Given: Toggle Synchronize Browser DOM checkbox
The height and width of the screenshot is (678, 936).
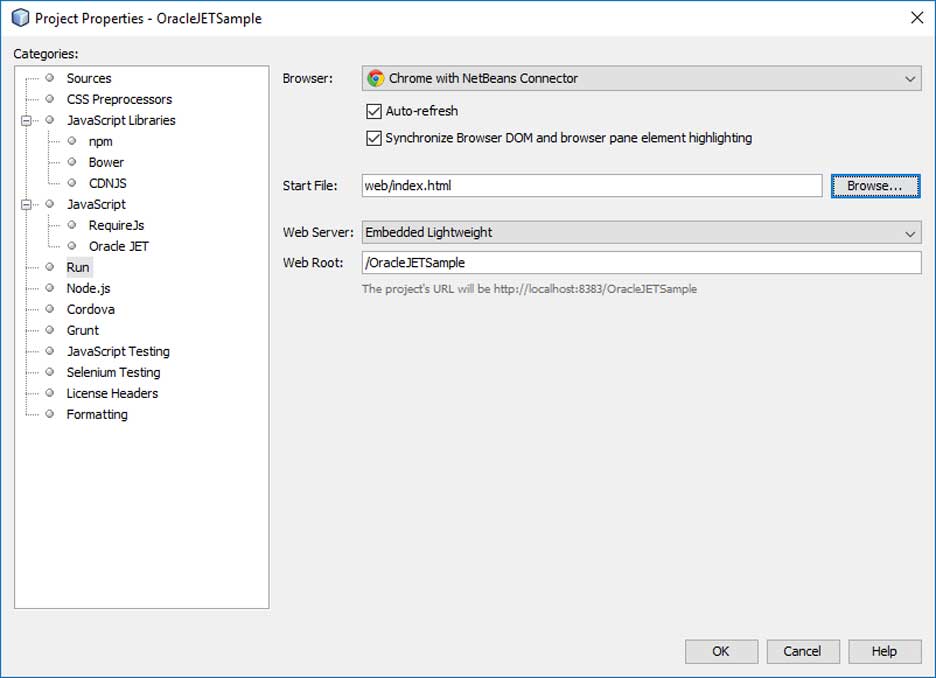Looking at the screenshot, I should [x=375, y=138].
